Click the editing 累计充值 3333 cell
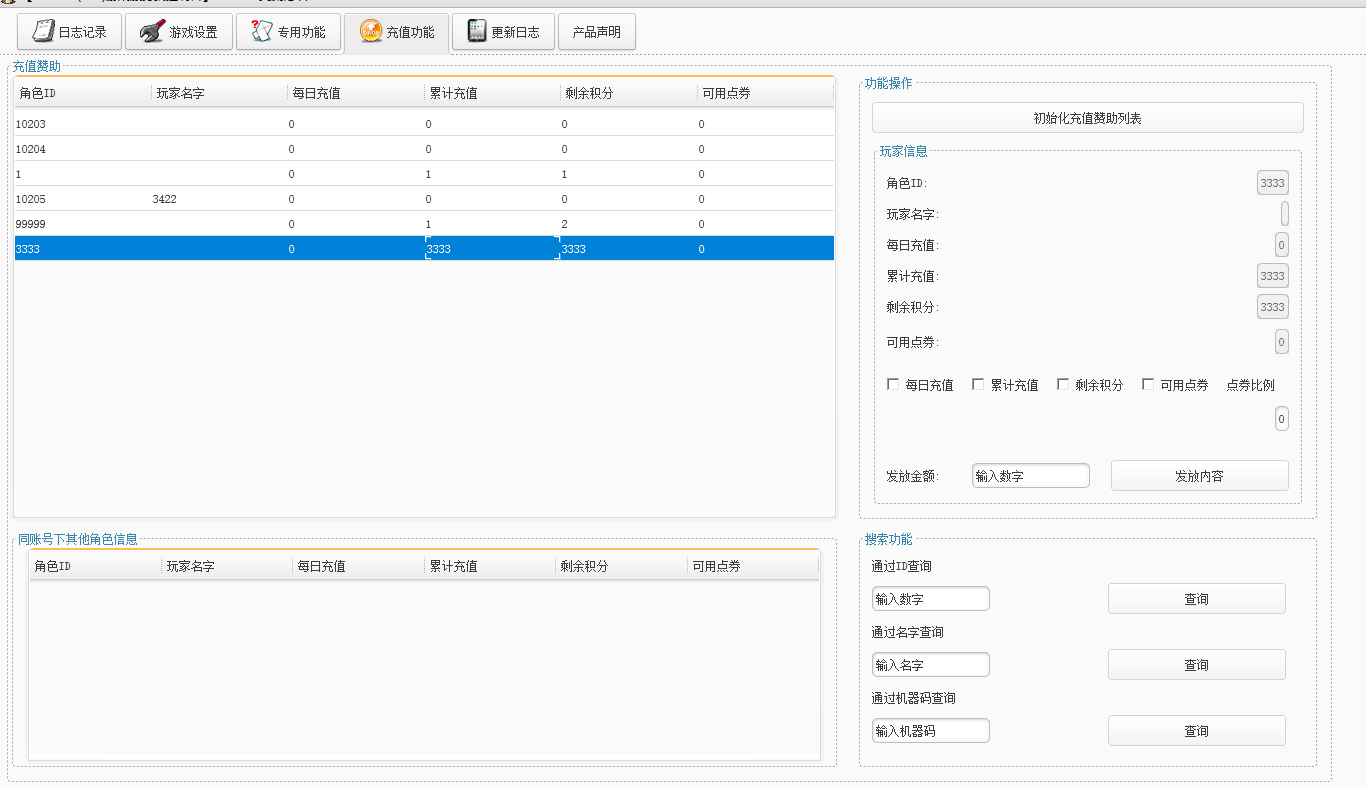Image resolution: width=1366 pixels, height=787 pixels. (x=492, y=249)
